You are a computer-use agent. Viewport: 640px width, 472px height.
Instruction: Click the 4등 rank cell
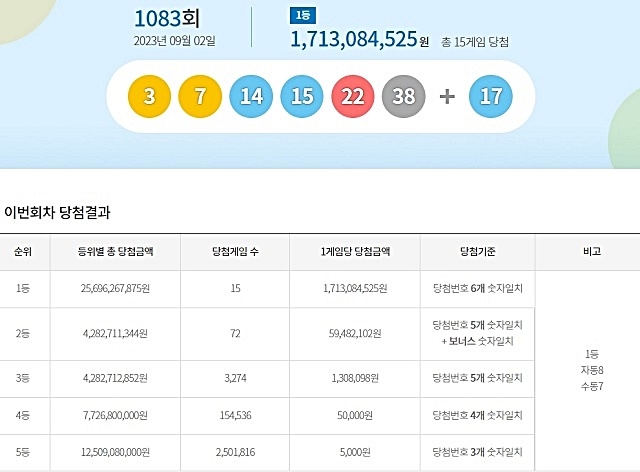point(23,416)
